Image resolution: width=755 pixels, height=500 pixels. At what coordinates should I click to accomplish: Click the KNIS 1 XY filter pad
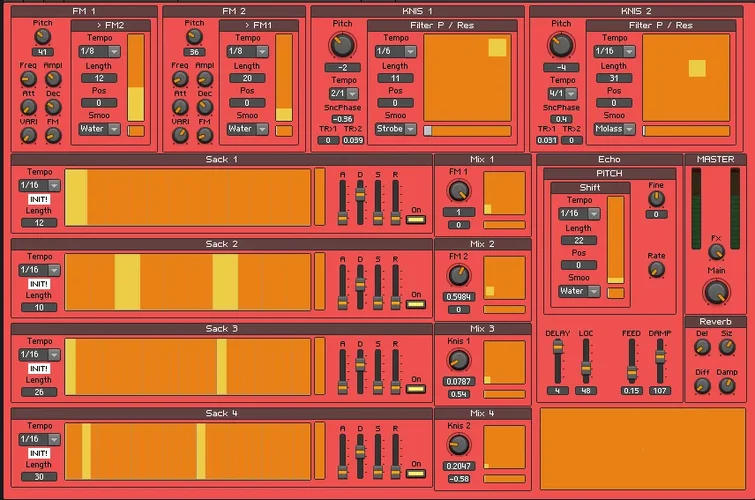[467, 78]
